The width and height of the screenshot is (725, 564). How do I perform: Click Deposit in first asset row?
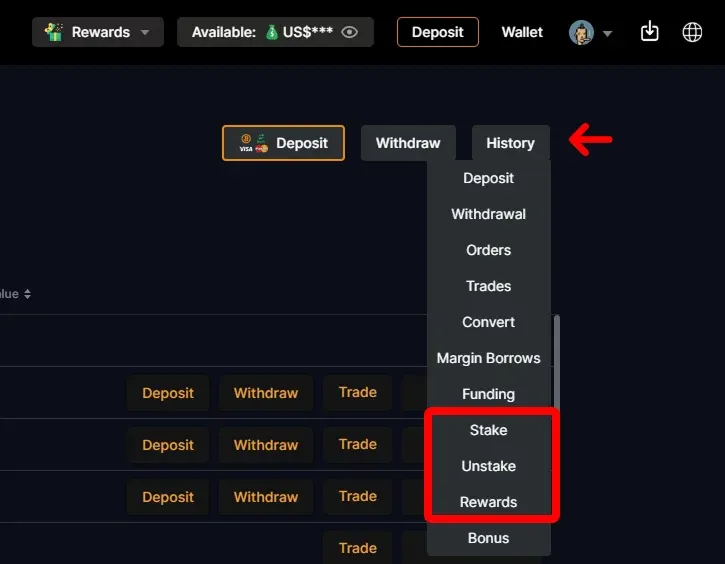168,393
